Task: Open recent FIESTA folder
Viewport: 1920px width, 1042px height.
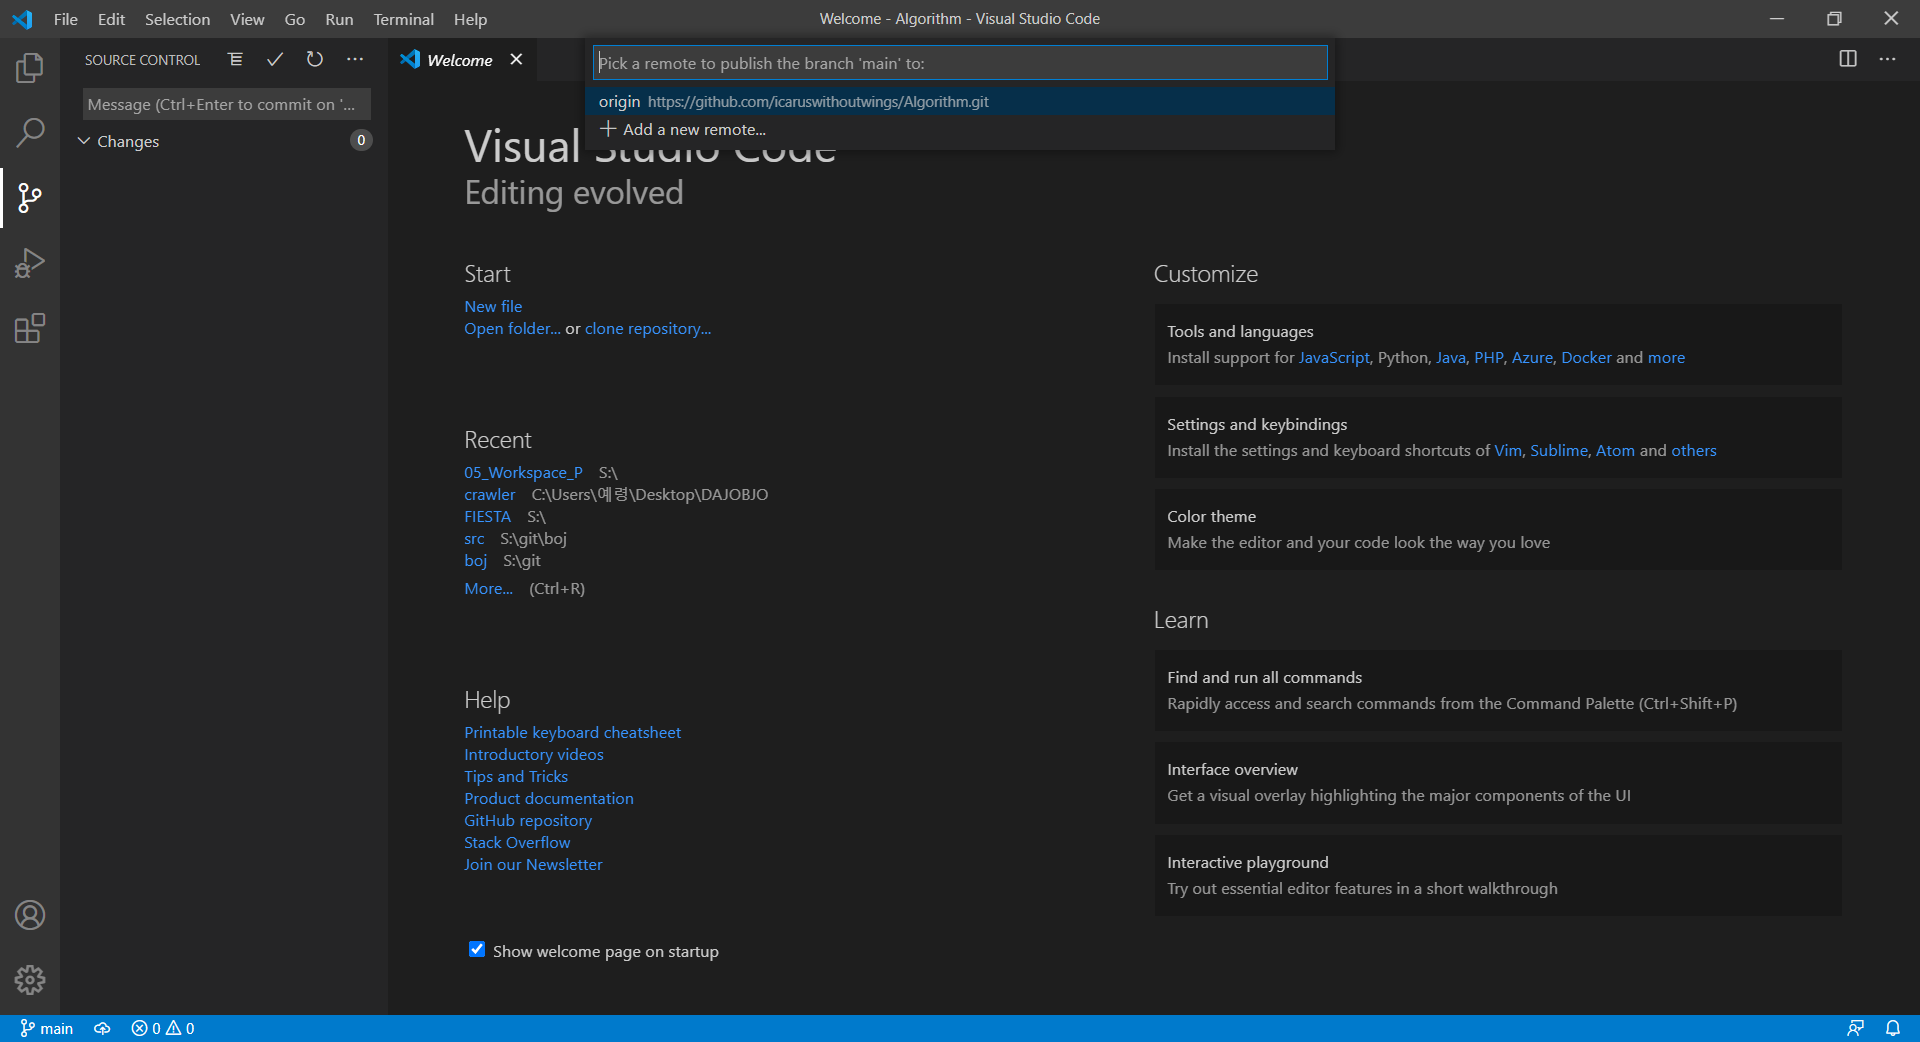Action: coord(487,516)
